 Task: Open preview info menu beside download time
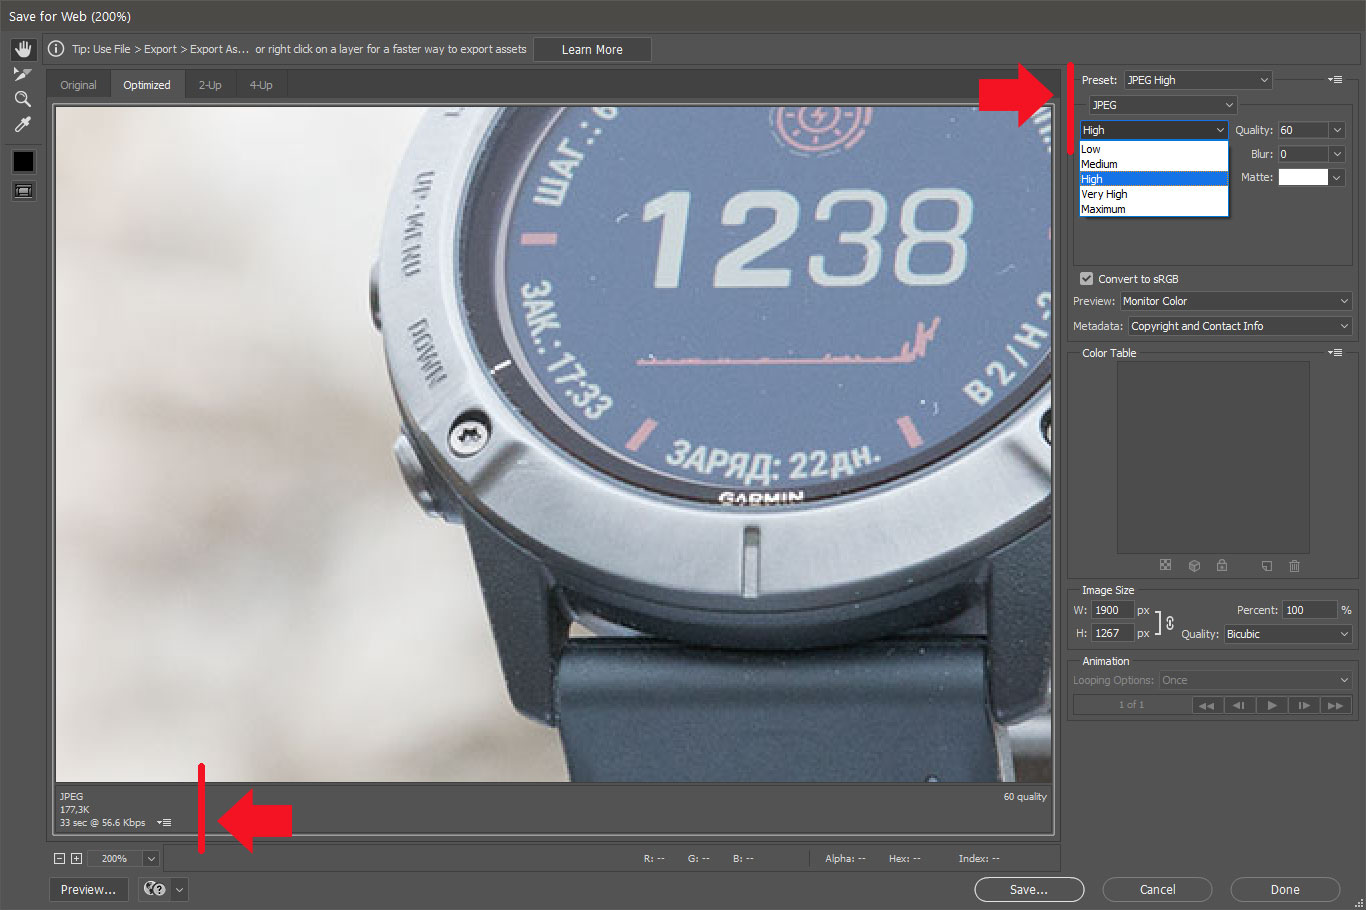[165, 822]
